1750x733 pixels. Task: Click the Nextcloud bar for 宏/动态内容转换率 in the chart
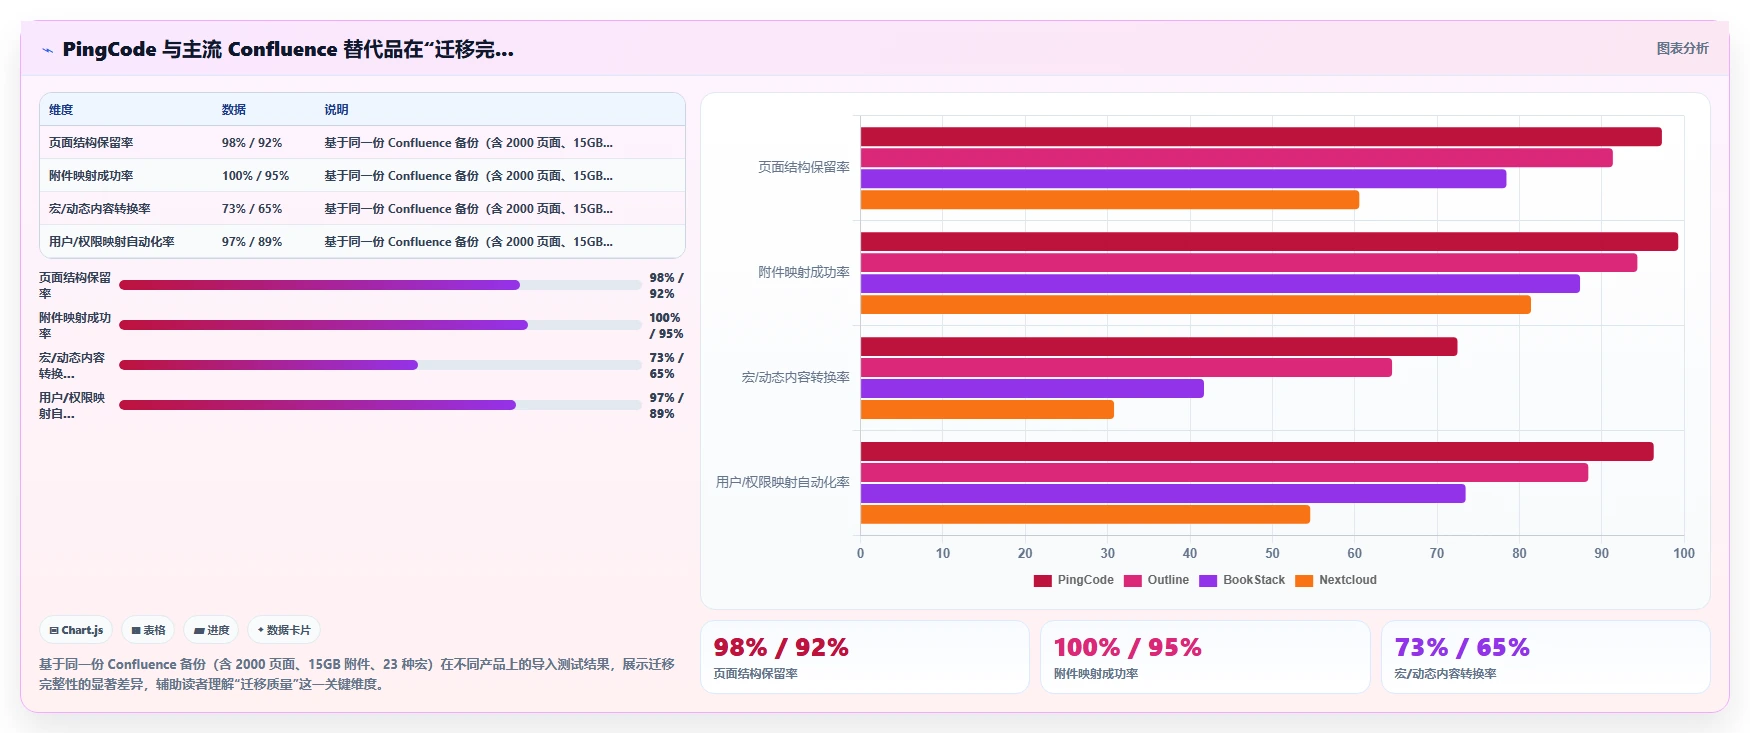tap(987, 410)
